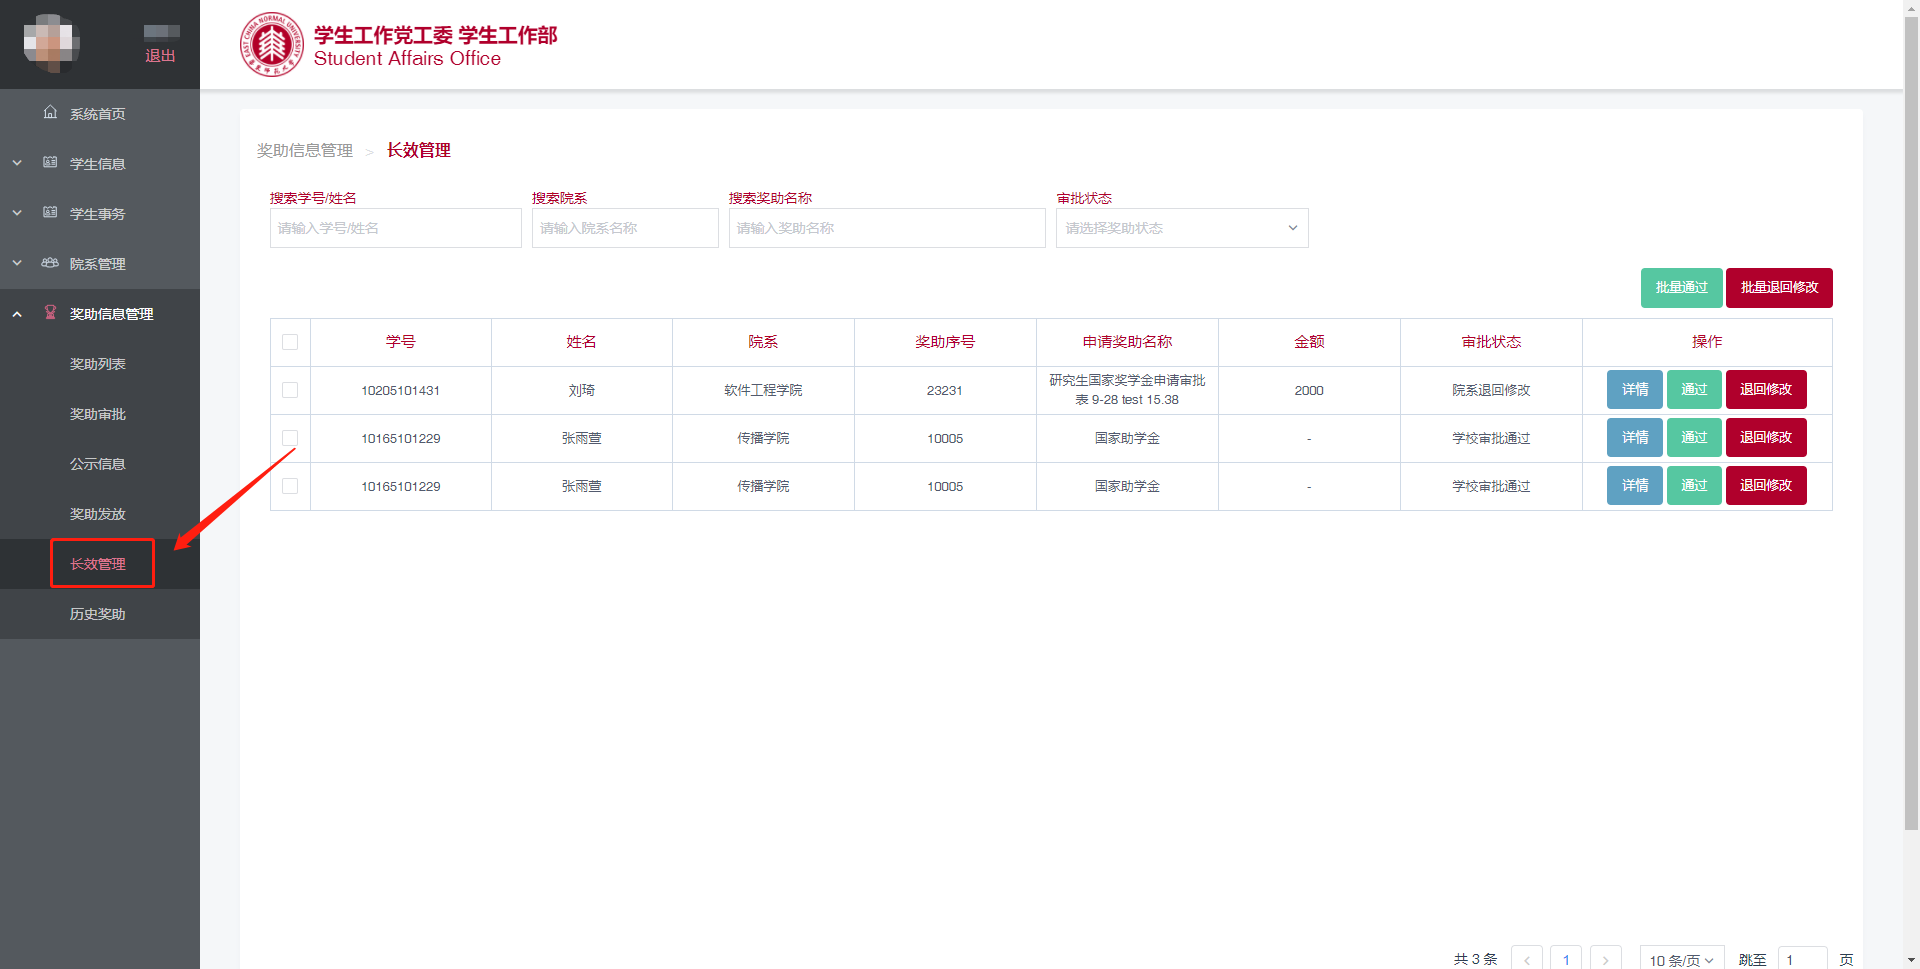Viewport: 1920px width, 969px height.
Task: Click the home icon beside 系统首页
Action: click(50, 113)
